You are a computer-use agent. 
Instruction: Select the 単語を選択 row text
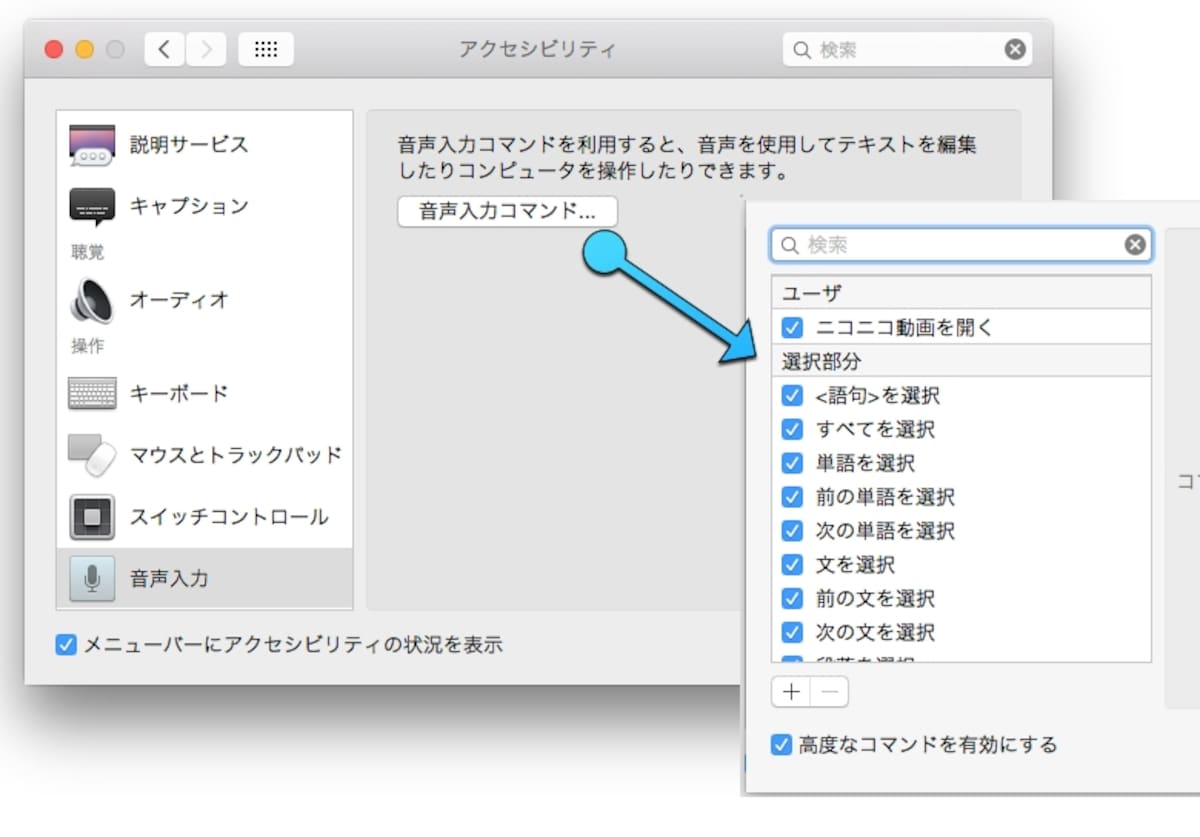pyautogui.click(x=865, y=463)
